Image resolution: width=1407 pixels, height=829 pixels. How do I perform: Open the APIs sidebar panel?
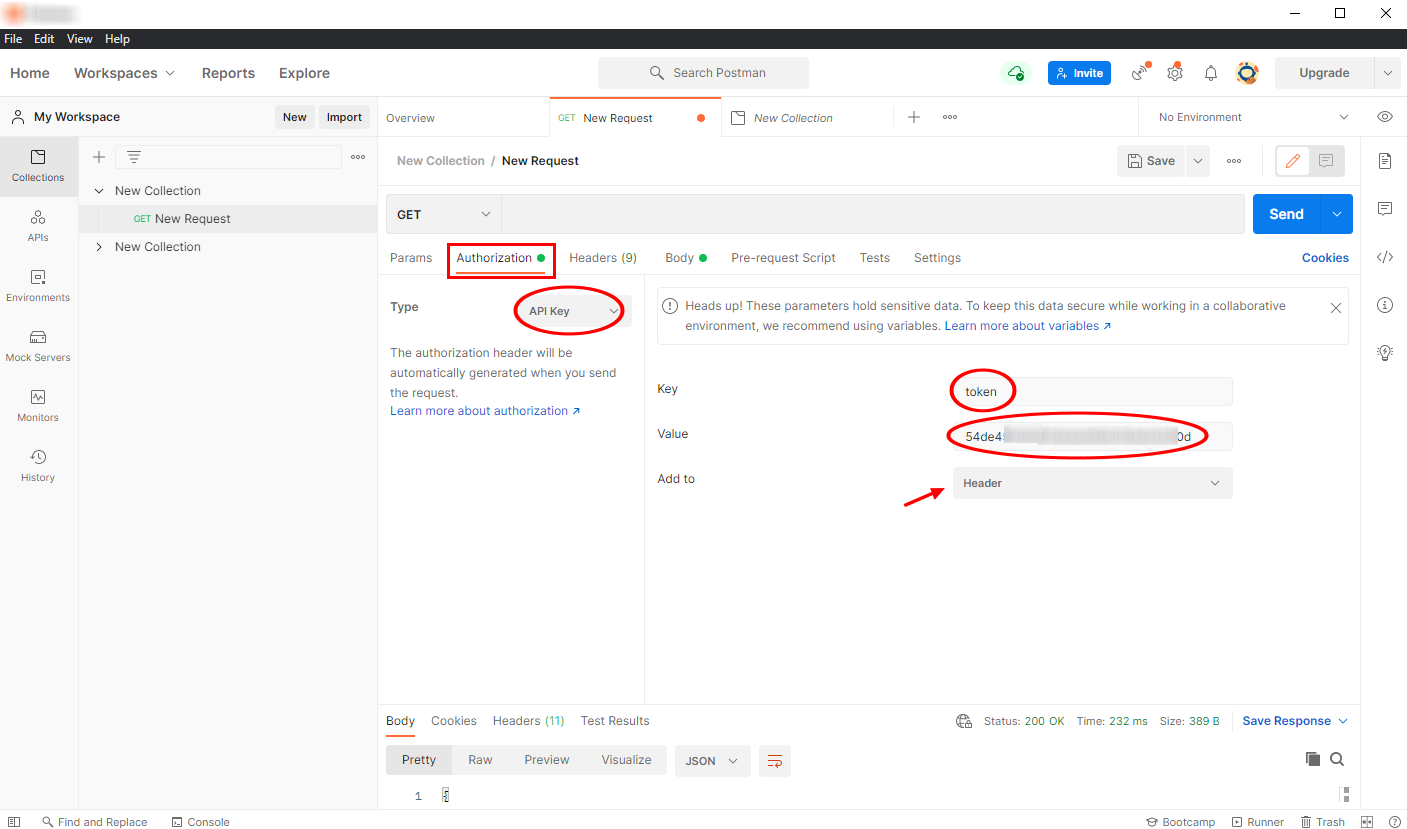pos(38,226)
